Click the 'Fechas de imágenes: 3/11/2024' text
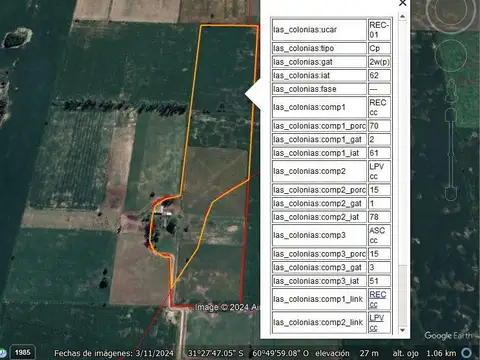480x360 pixels. tap(114, 353)
